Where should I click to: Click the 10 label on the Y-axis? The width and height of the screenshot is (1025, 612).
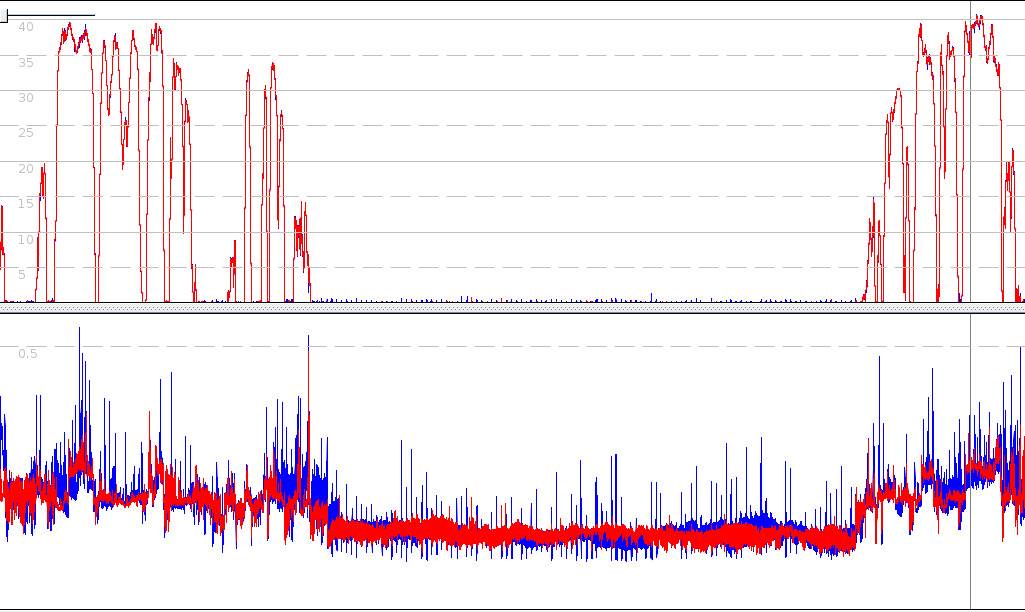26,239
